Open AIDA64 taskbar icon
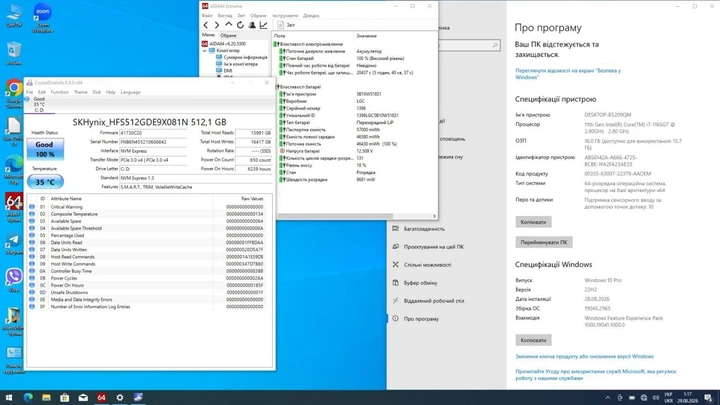 pyautogui.click(x=101, y=397)
